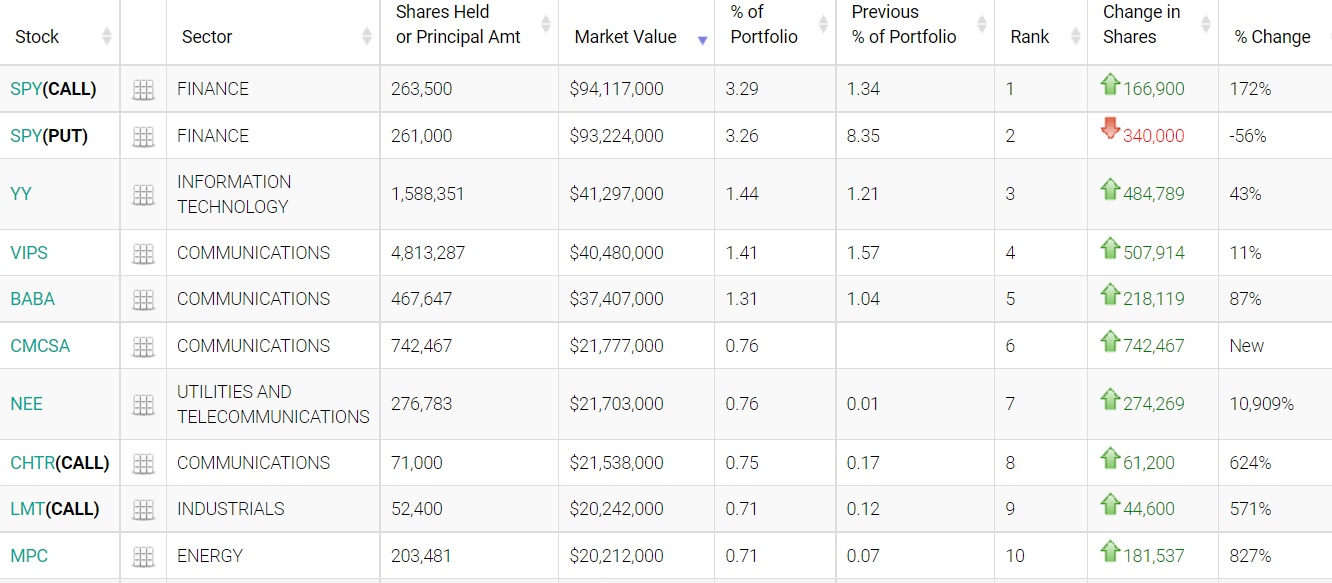Click the table icon beside NEE
Viewport: 1332px width, 583px height.
143,405
